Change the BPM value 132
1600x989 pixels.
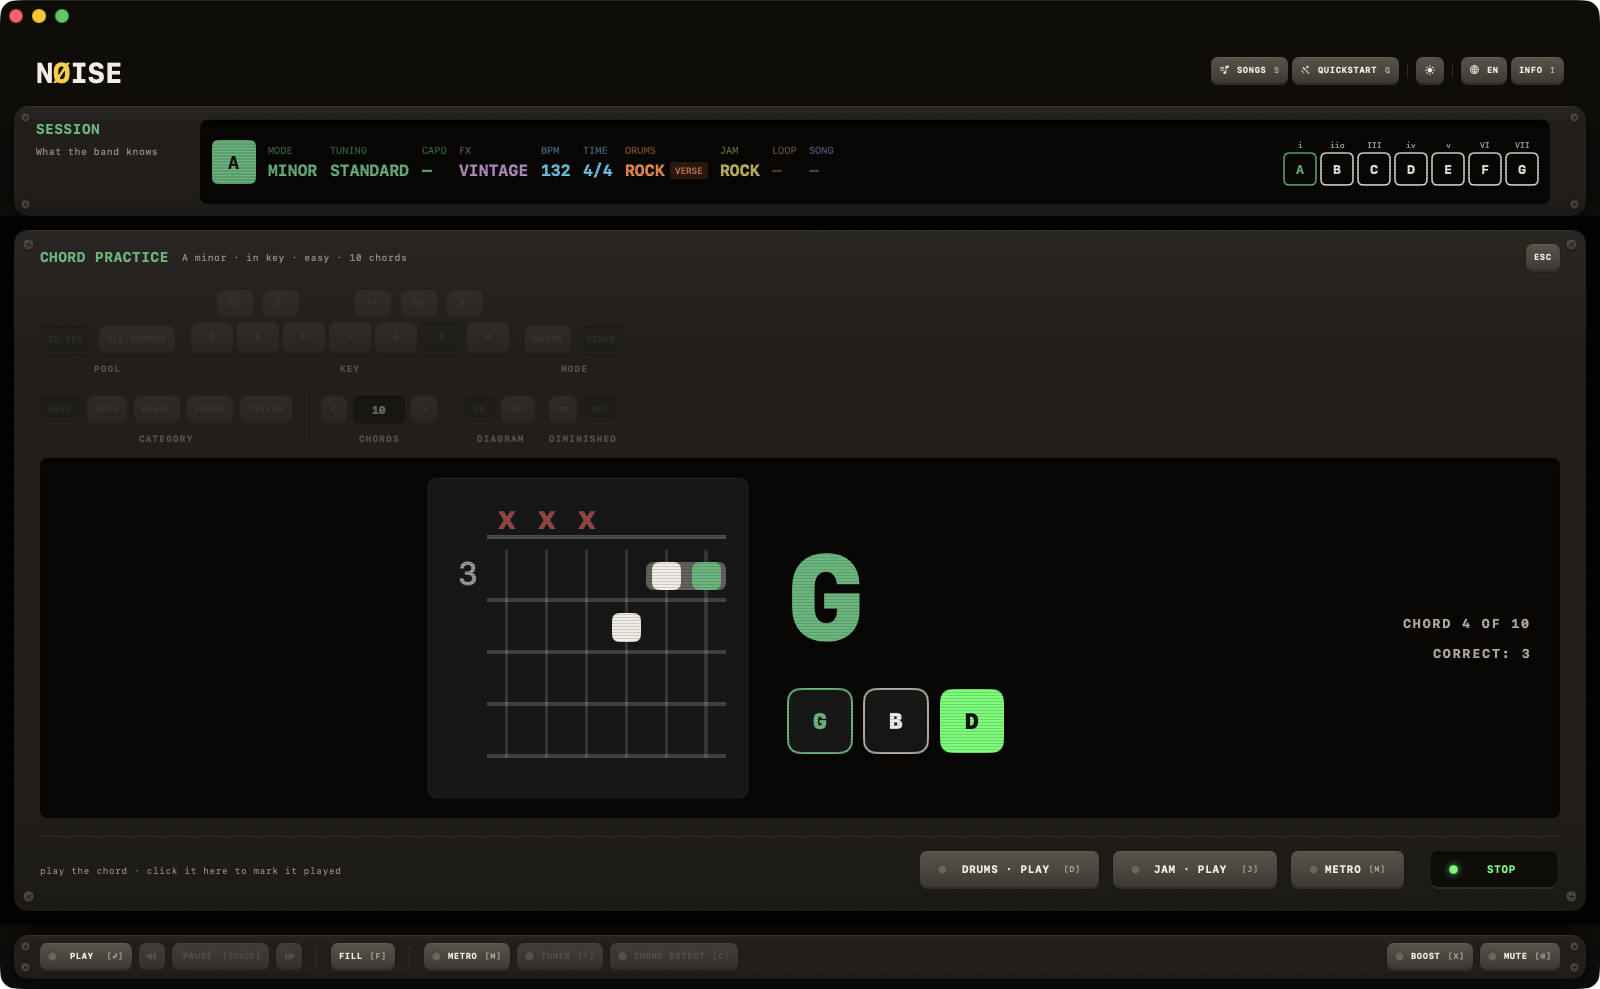point(555,171)
